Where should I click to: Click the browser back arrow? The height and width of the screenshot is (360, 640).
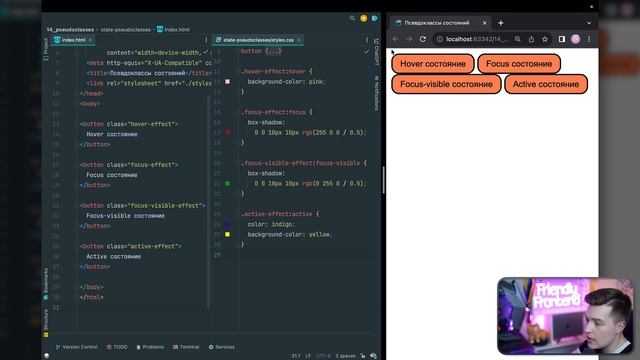click(396, 39)
